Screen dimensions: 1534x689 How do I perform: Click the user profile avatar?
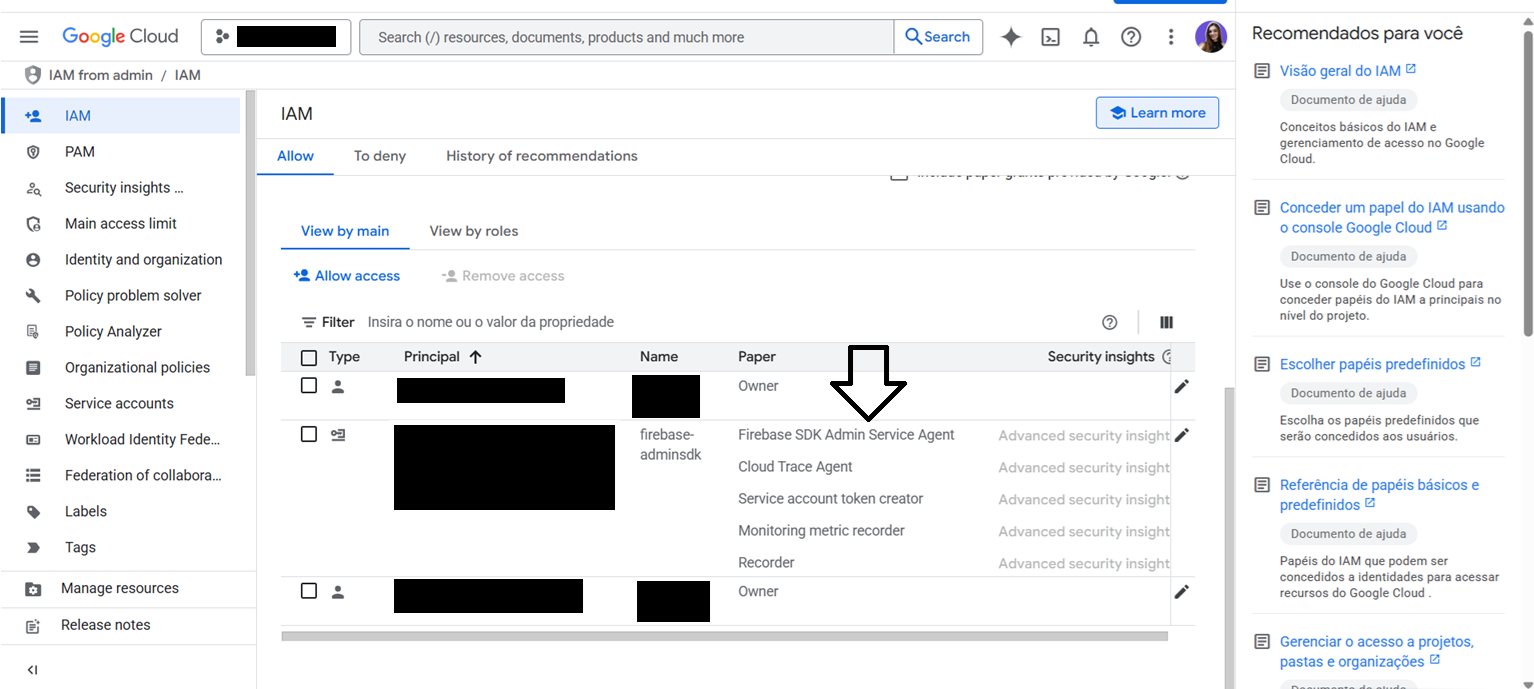tap(1211, 37)
